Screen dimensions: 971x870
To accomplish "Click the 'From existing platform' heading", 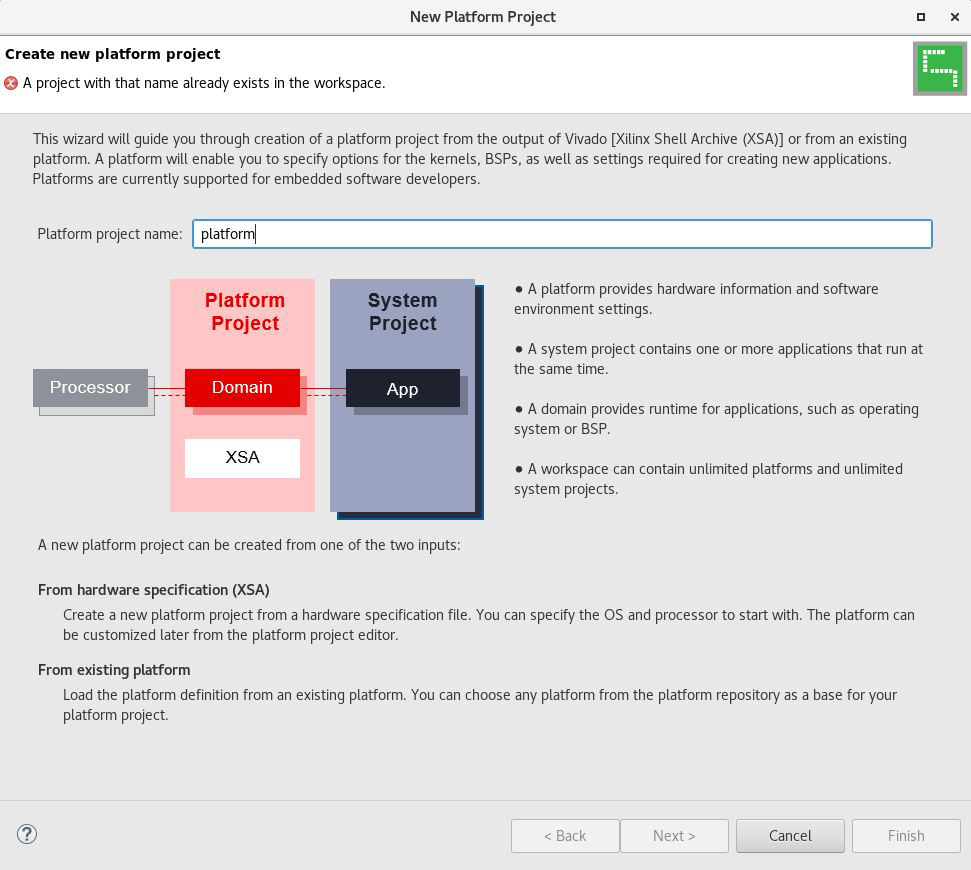I will pos(114,670).
